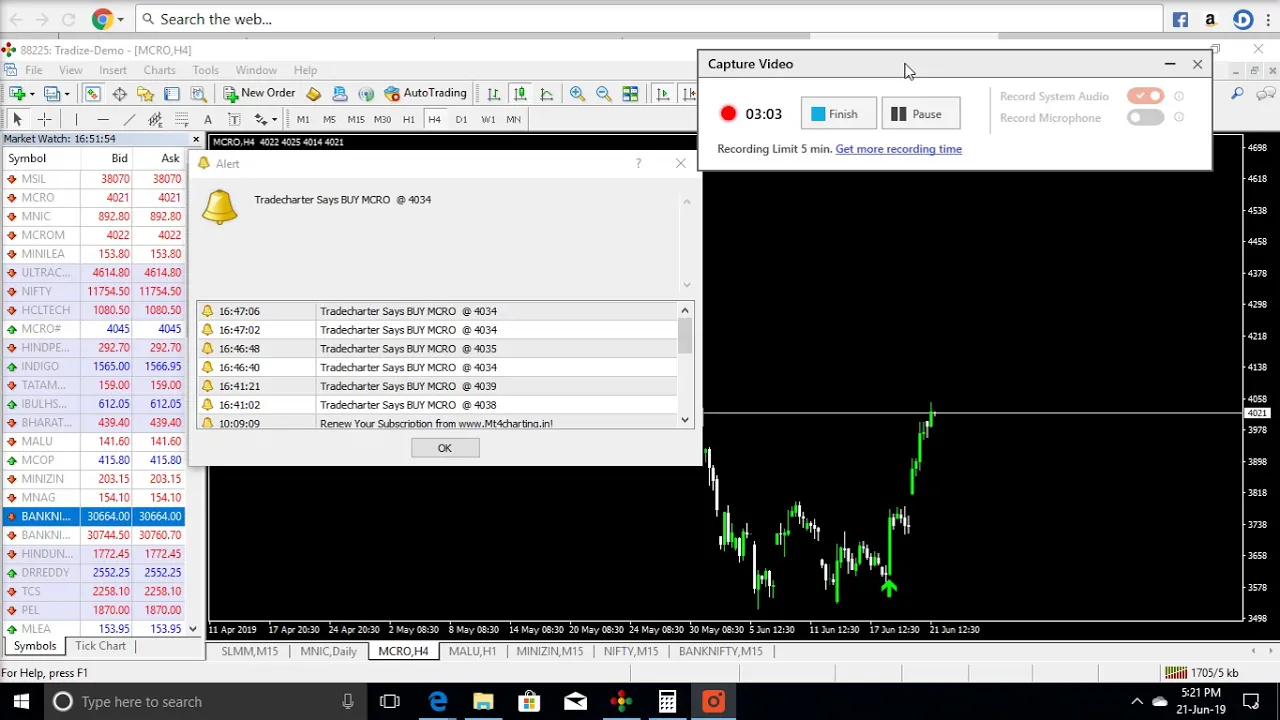Click OK in the Alert dialog
This screenshot has height=720, width=1280.
click(445, 448)
